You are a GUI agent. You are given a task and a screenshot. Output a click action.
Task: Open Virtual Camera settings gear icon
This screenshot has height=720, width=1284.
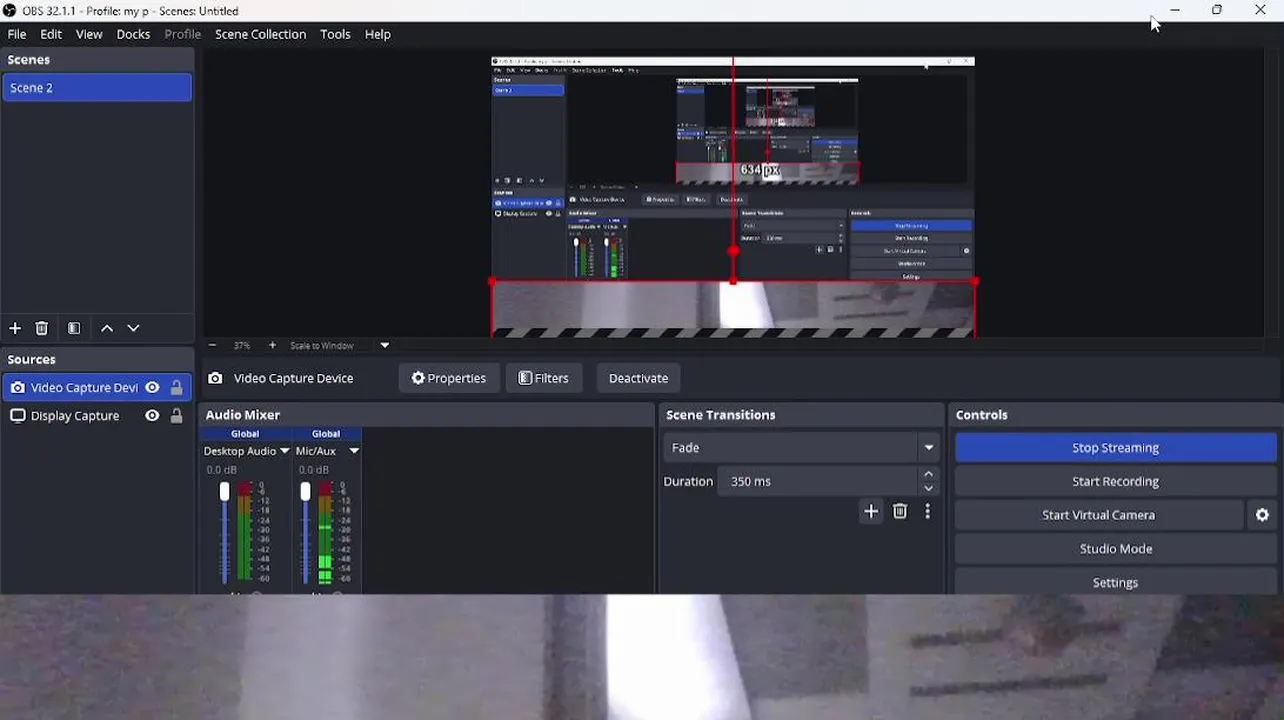click(x=1262, y=515)
